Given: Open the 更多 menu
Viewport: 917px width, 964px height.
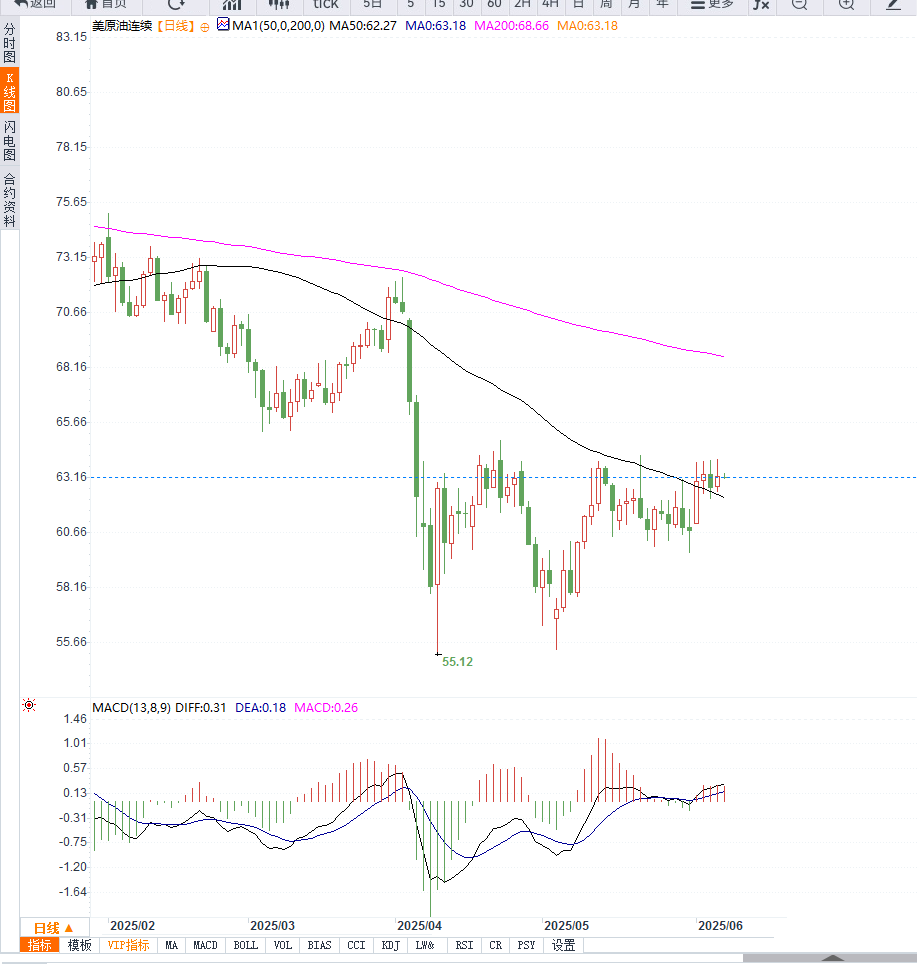Looking at the screenshot, I should coord(712,4).
